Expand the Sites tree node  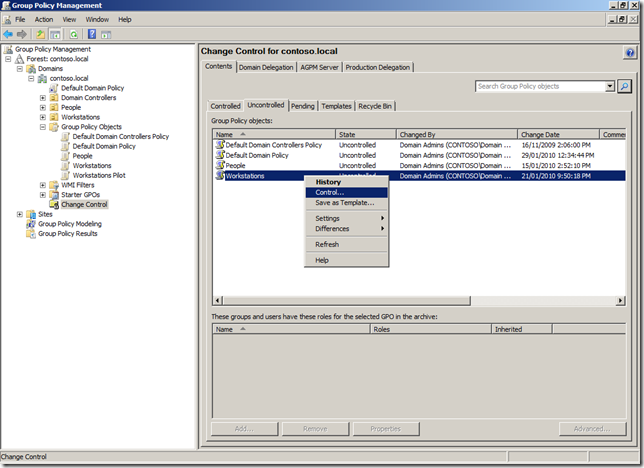click(19, 214)
